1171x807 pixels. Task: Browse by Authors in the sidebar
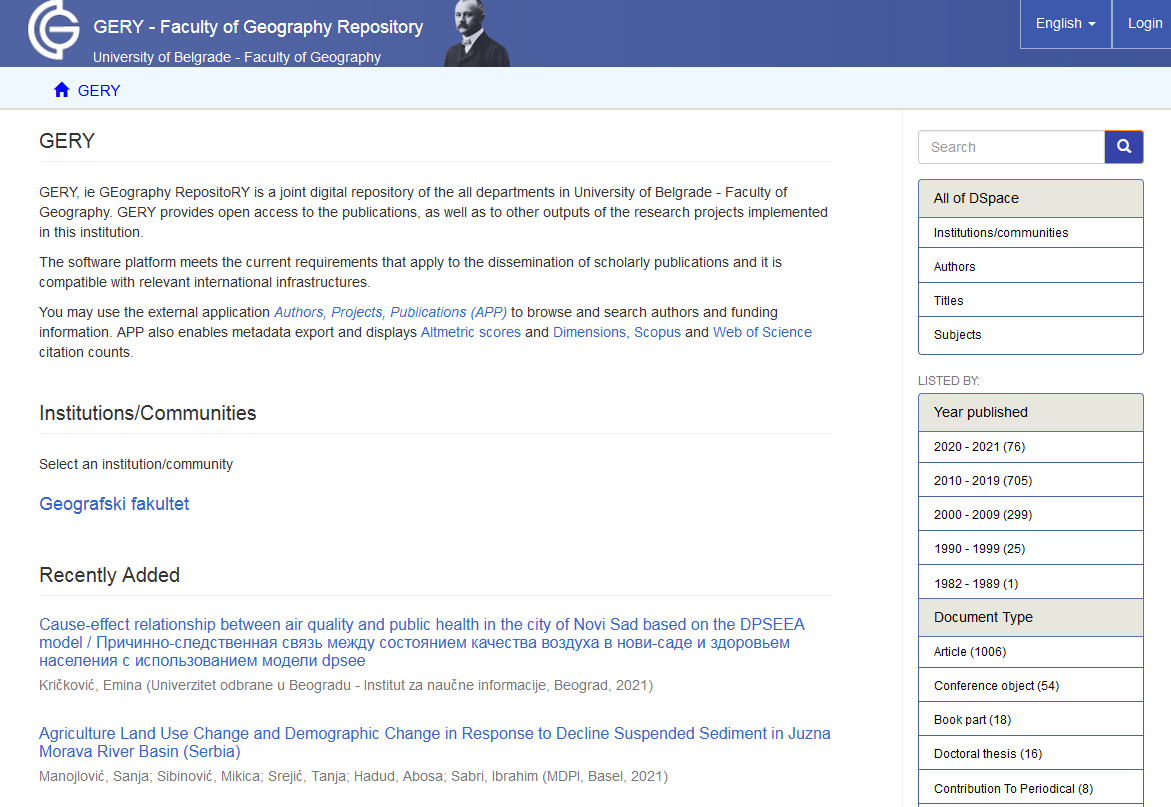pos(954,267)
